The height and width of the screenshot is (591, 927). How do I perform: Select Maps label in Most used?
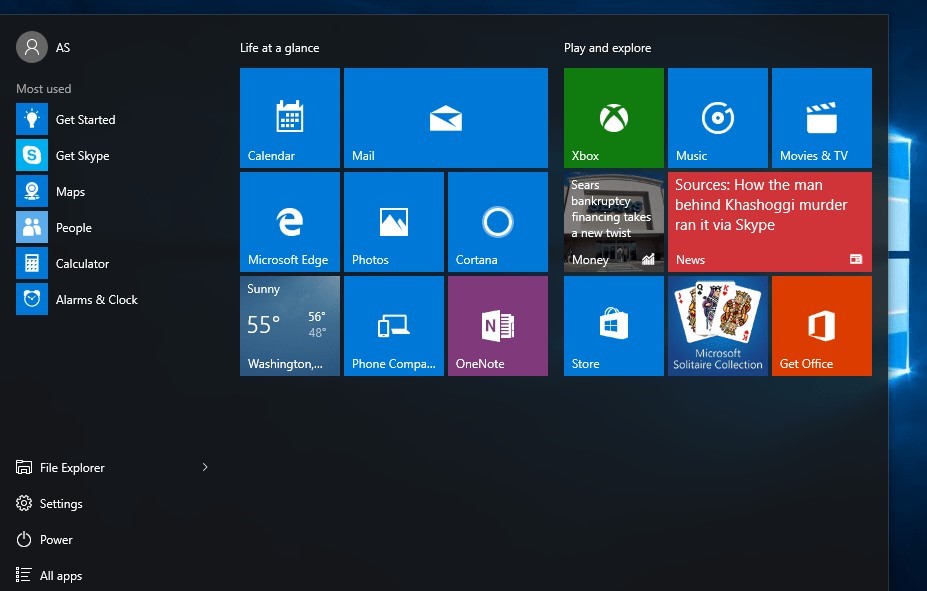coord(70,192)
